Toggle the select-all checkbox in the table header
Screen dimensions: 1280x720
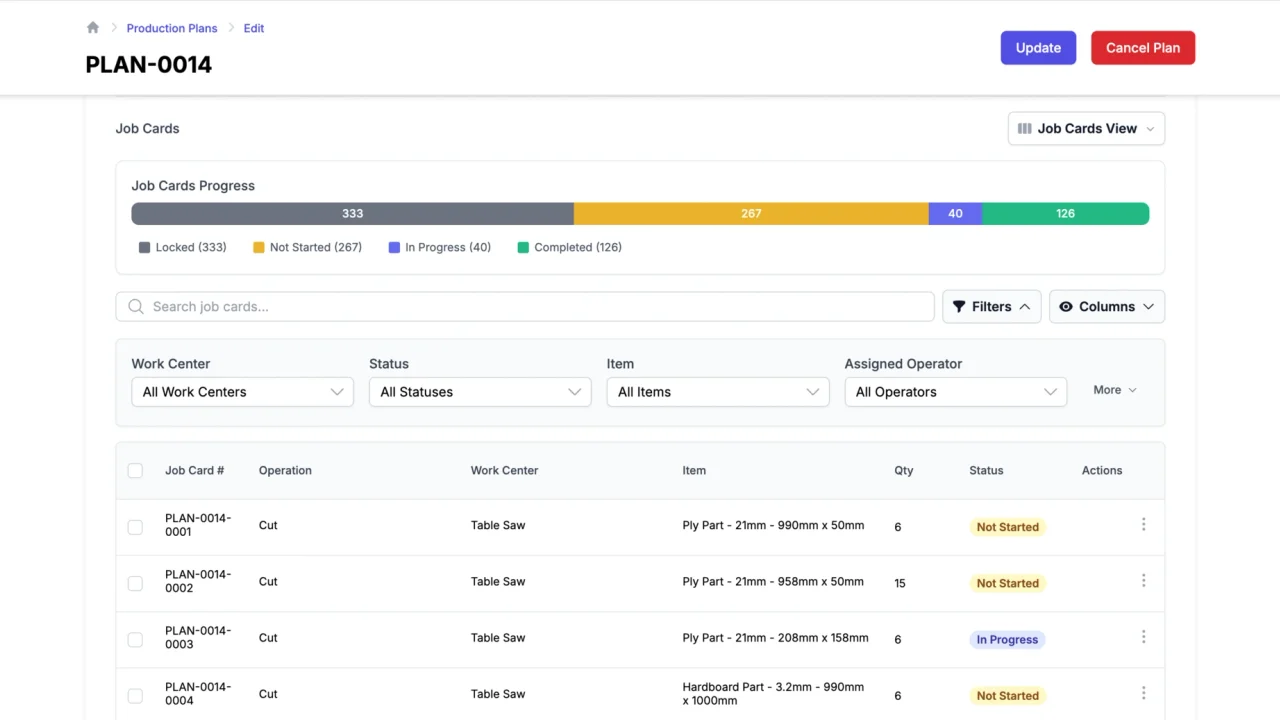click(135, 470)
